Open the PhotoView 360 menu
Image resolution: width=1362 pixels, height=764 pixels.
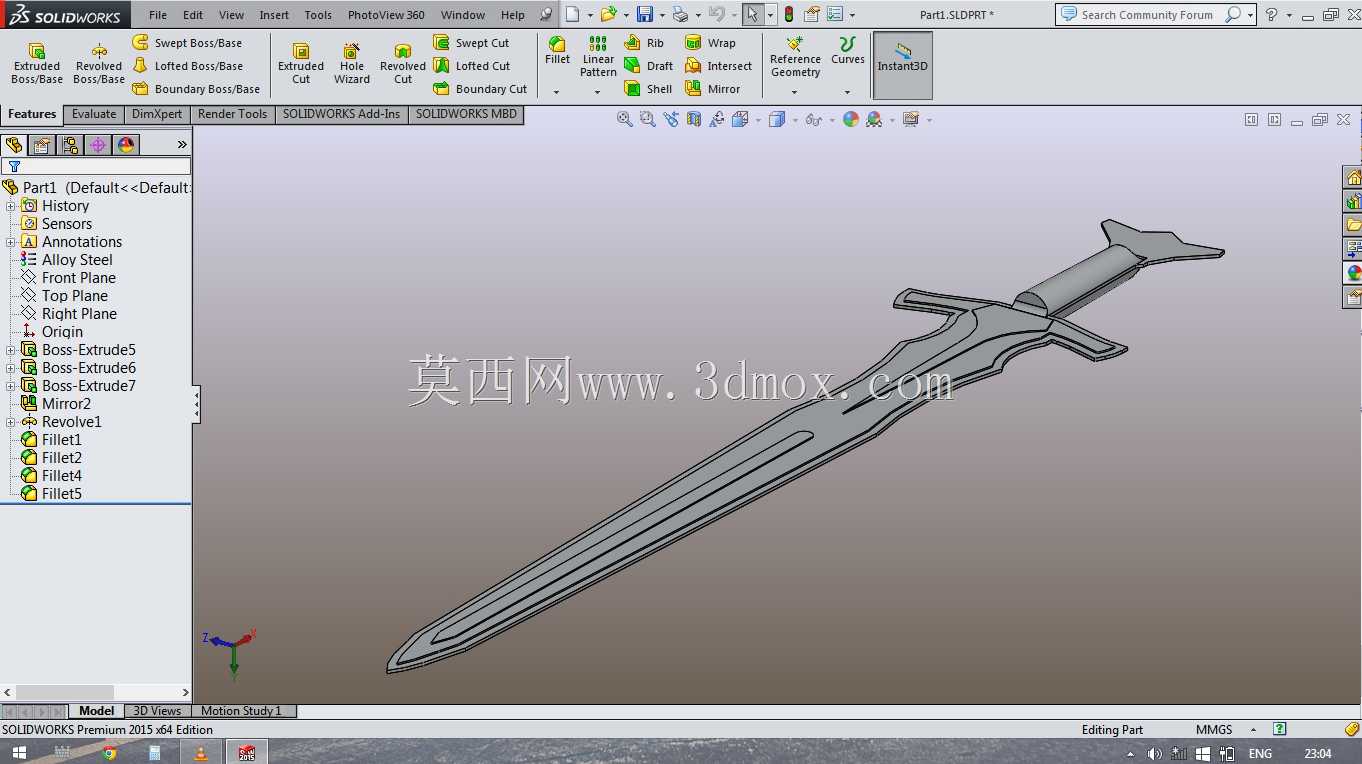pos(386,15)
